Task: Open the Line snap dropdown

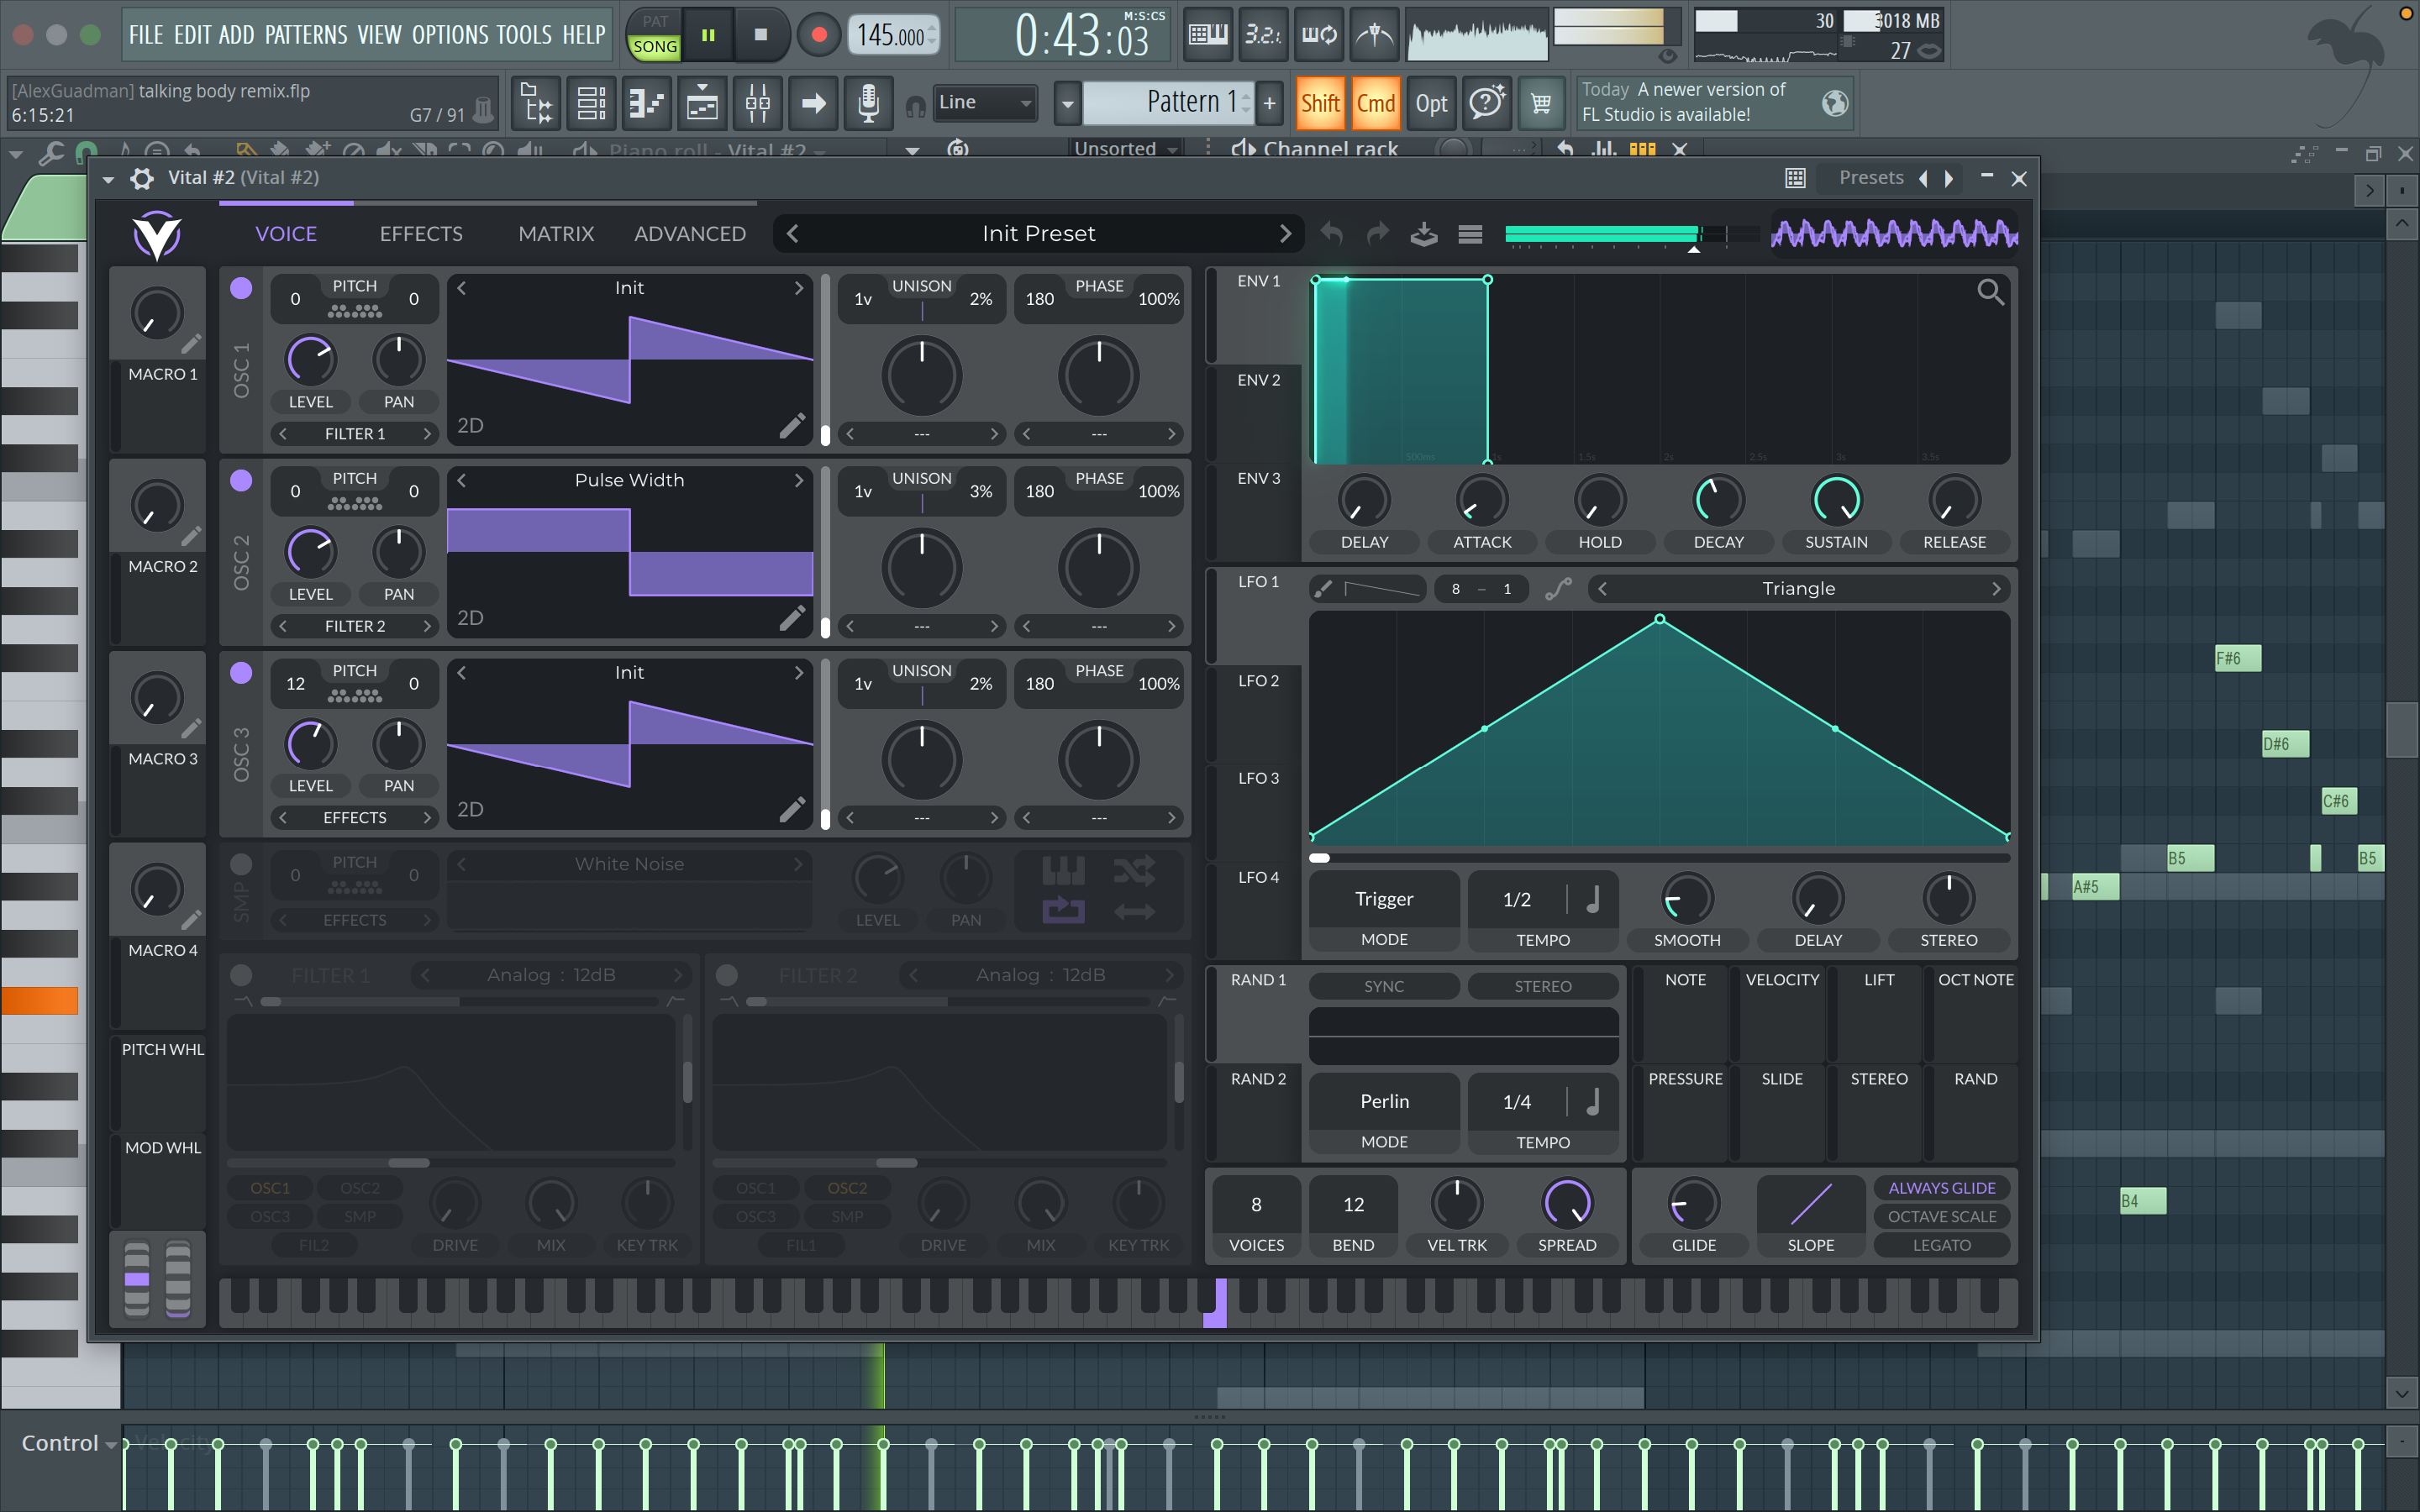Action: pos(985,102)
